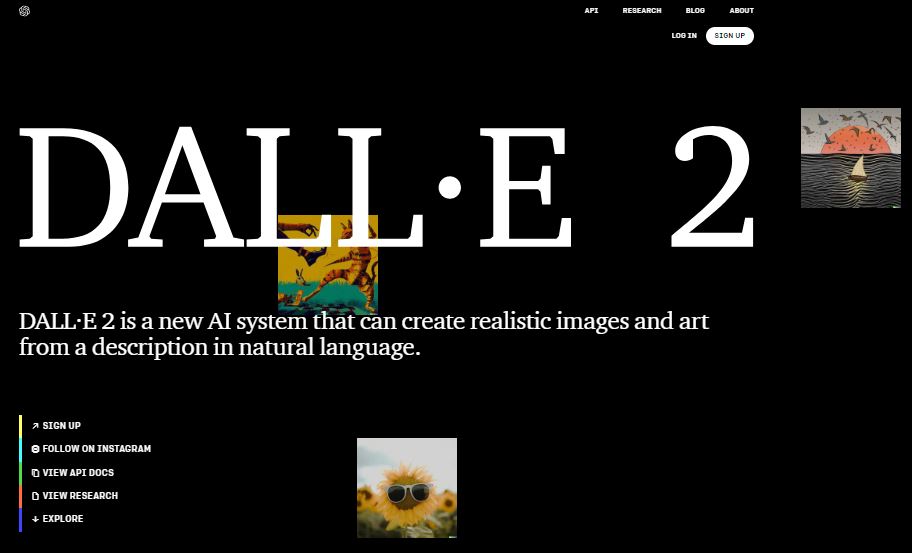Open the tiger and rabbit artwork thumbnail

pyautogui.click(x=328, y=265)
